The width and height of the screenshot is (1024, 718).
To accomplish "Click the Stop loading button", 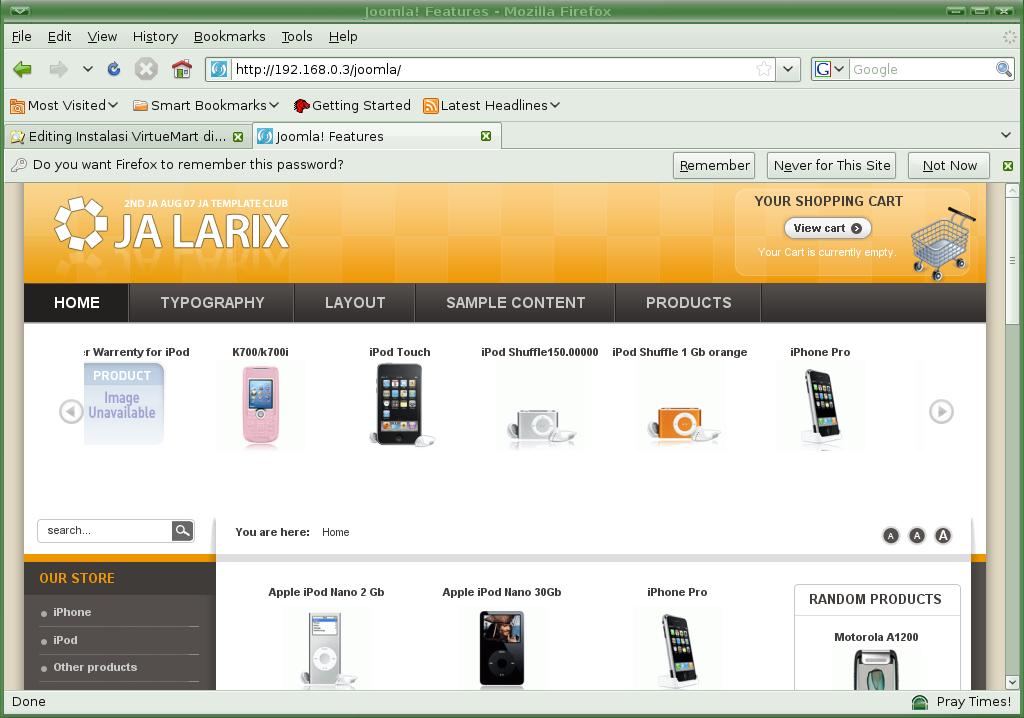I will [146, 69].
